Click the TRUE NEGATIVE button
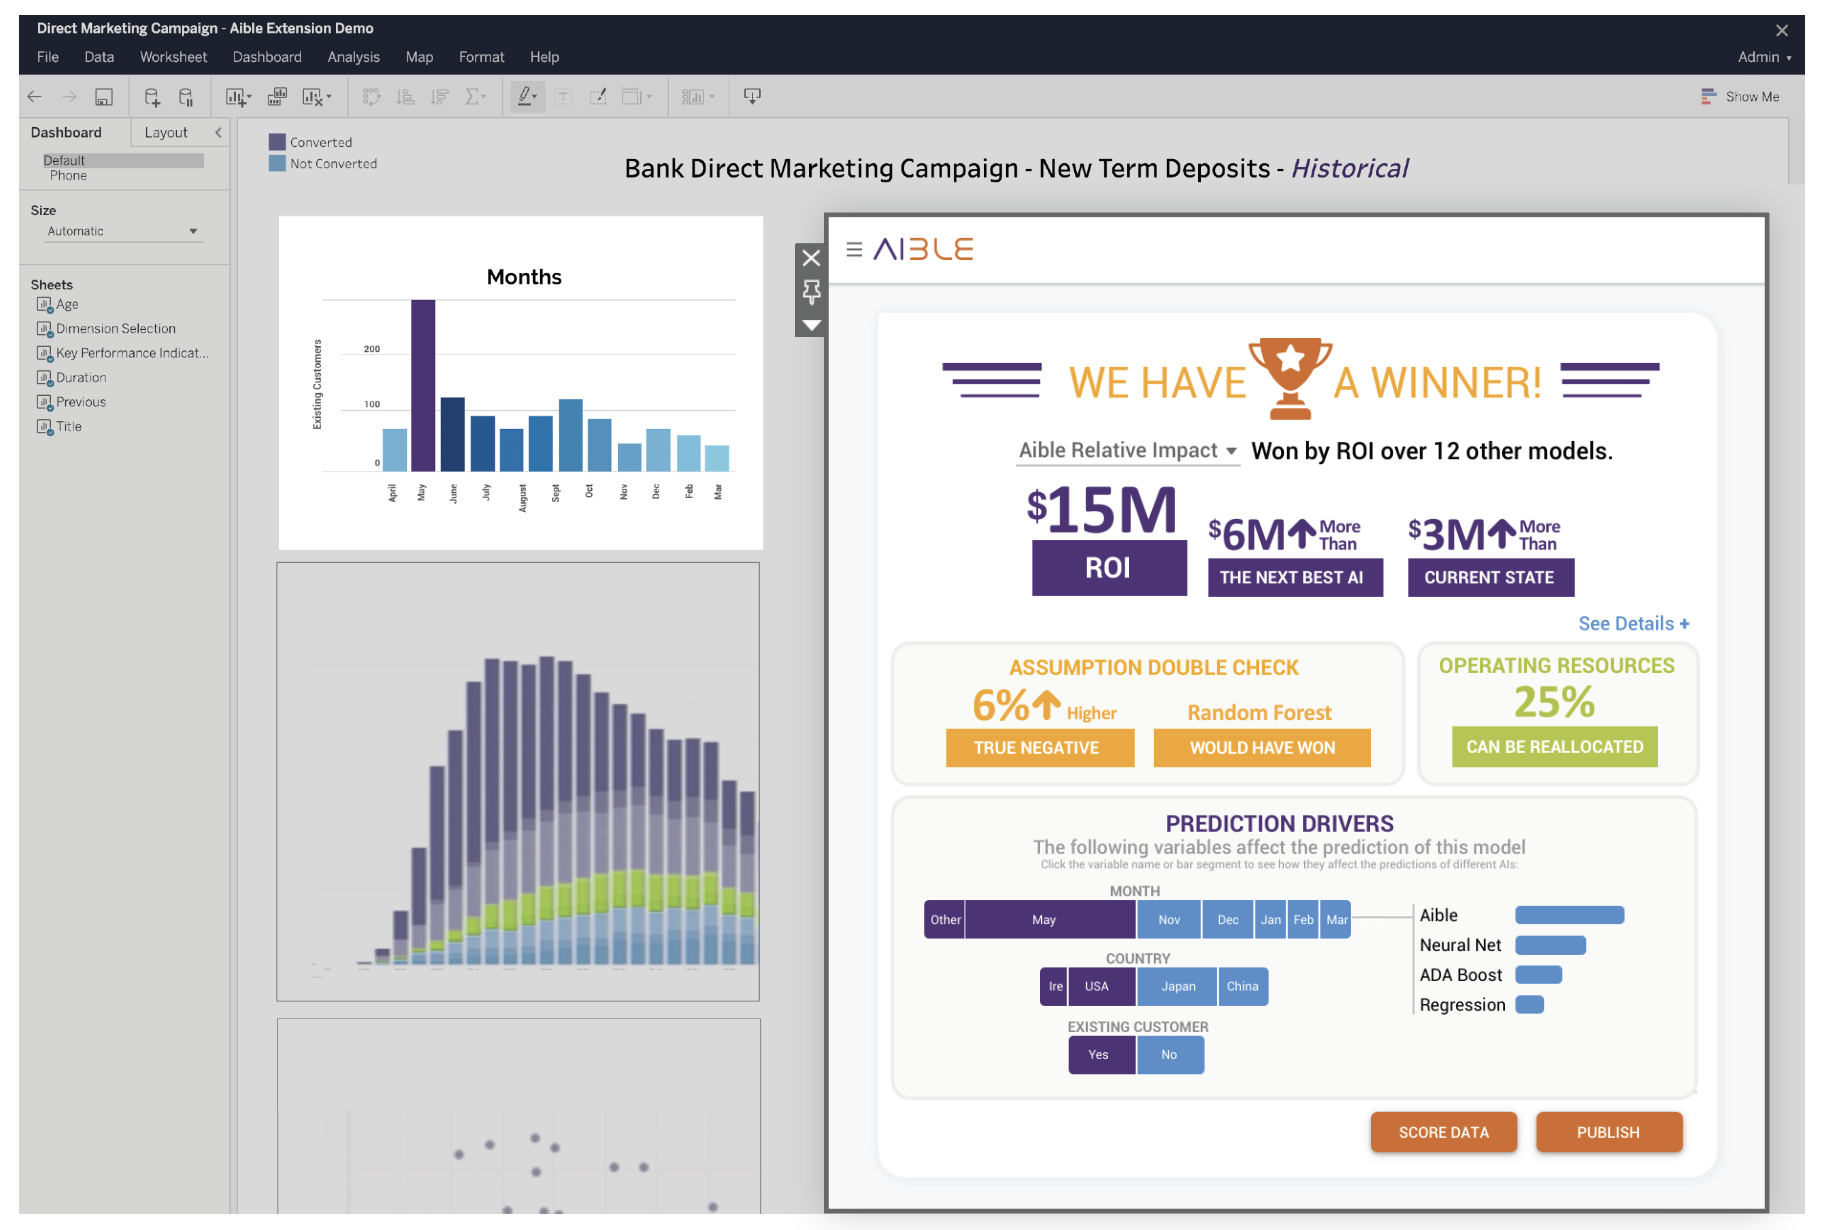Image resolution: width=1834 pixels, height=1230 pixels. 1039,748
